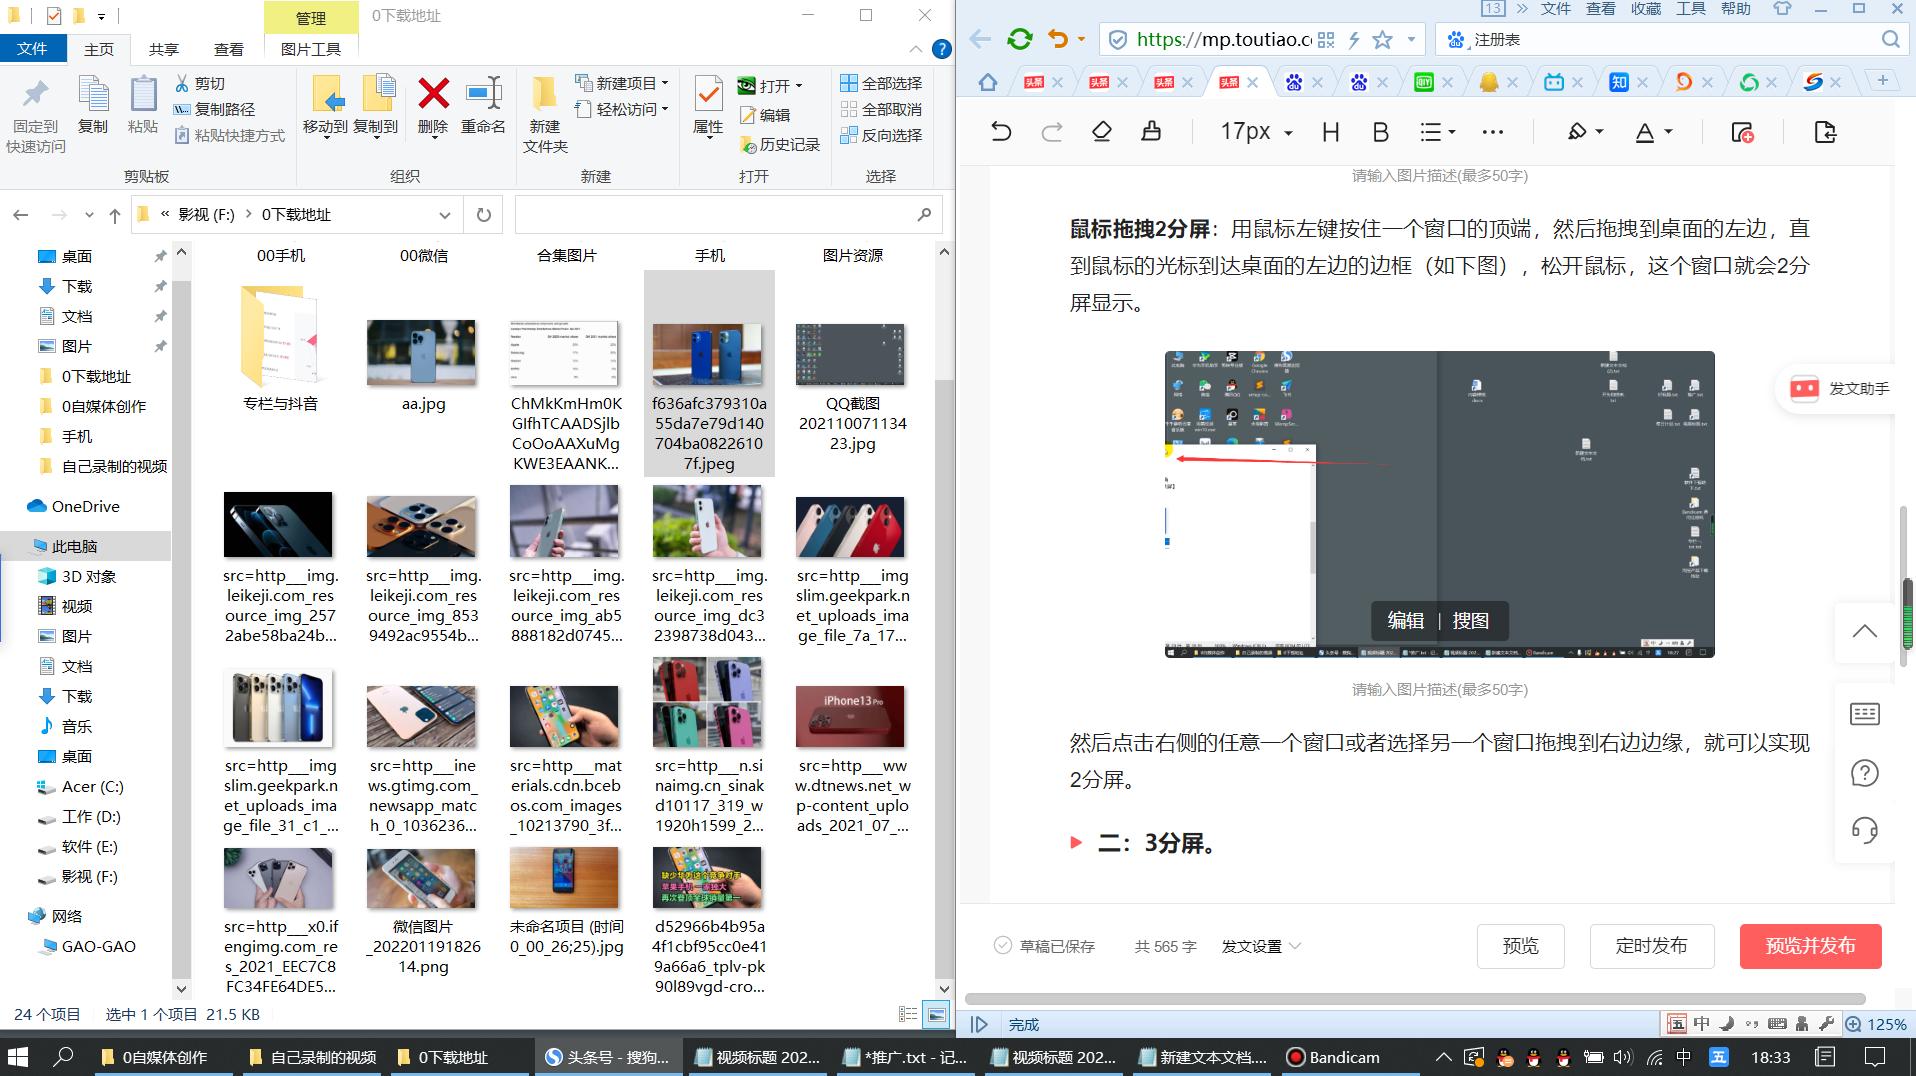This screenshot has height=1076, width=1916.
Task: Switch to the 共享 ribbon tab
Action: 162,48
